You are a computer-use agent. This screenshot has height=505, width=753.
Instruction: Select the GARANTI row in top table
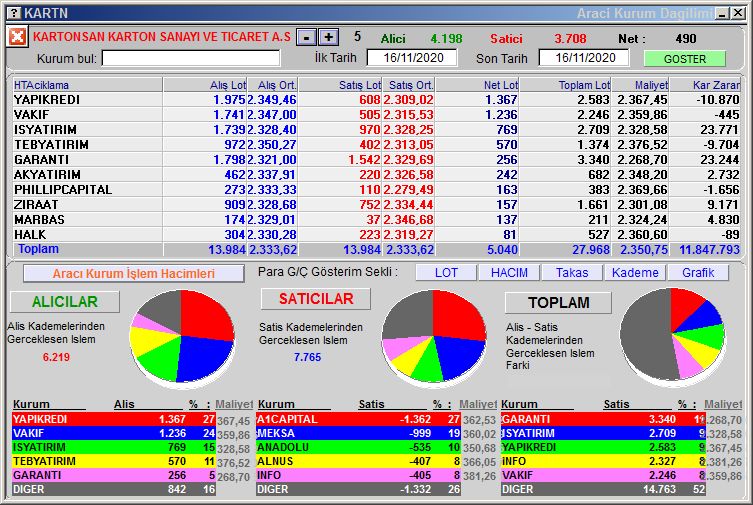point(376,159)
